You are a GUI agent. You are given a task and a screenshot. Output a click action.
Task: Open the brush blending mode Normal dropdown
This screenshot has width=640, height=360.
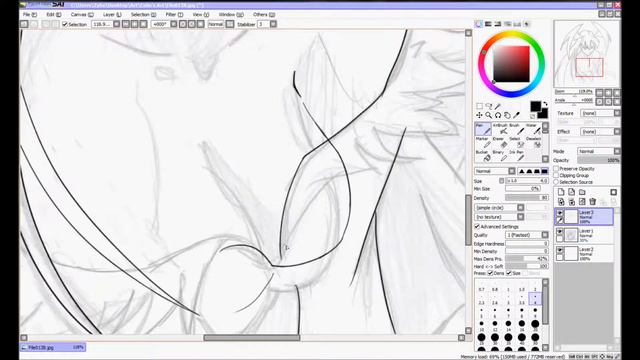click(495, 171)
